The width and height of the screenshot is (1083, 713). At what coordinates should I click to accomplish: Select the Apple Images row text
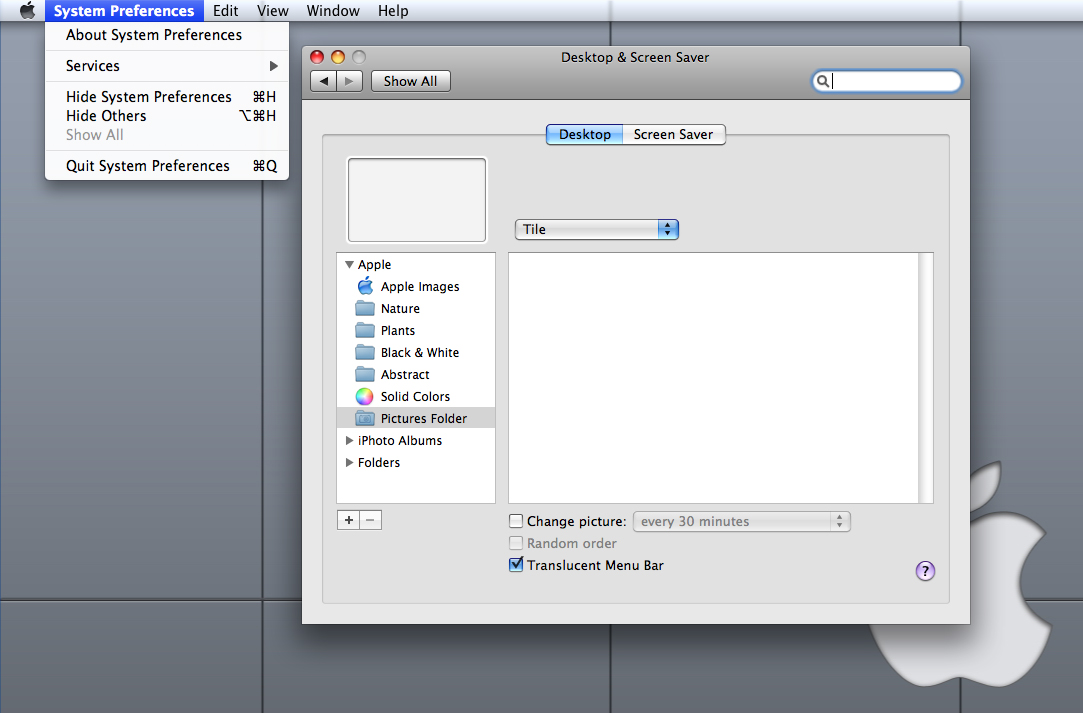(420, 287)
